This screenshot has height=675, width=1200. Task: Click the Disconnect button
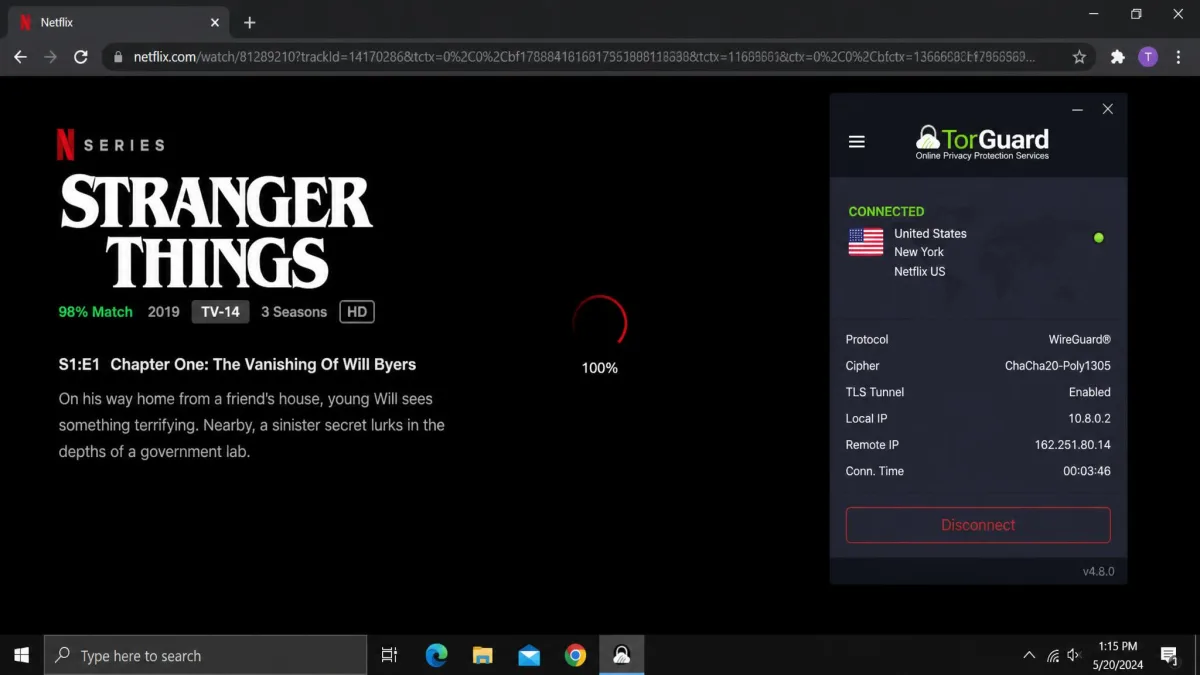(x=978, y=525)
